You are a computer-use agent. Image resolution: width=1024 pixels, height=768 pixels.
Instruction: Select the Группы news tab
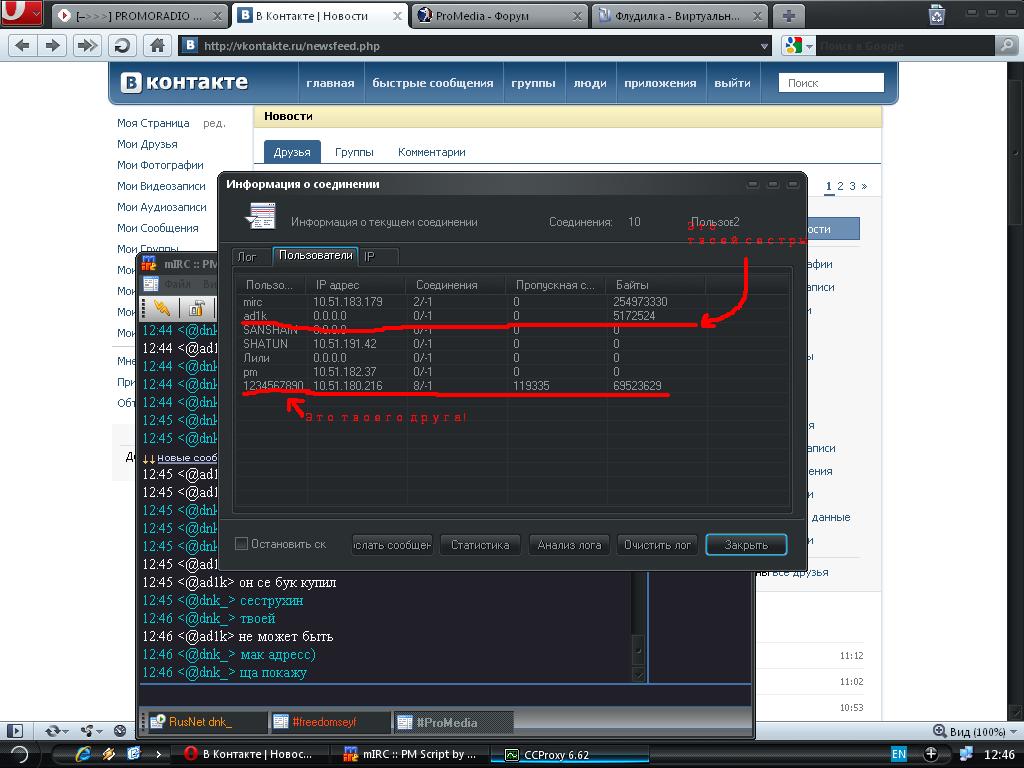[x=354, y=152]
